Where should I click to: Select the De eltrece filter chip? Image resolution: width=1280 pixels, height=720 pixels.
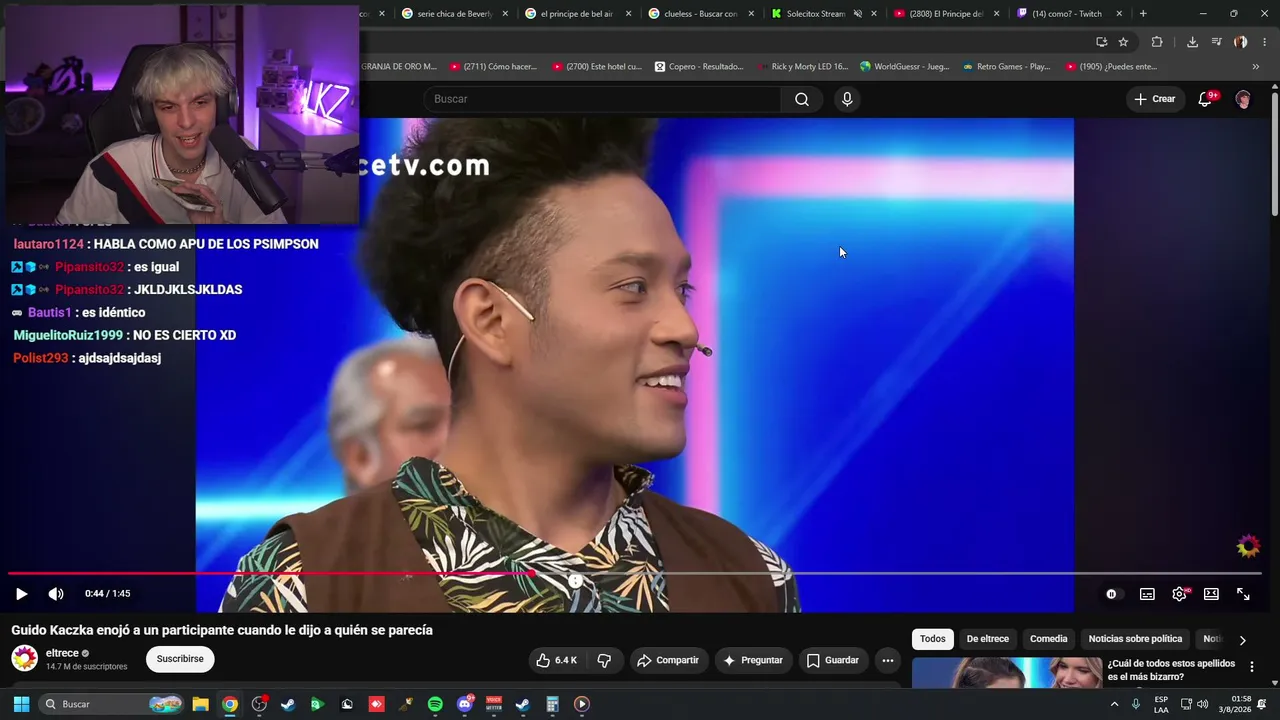coord(987,639)
